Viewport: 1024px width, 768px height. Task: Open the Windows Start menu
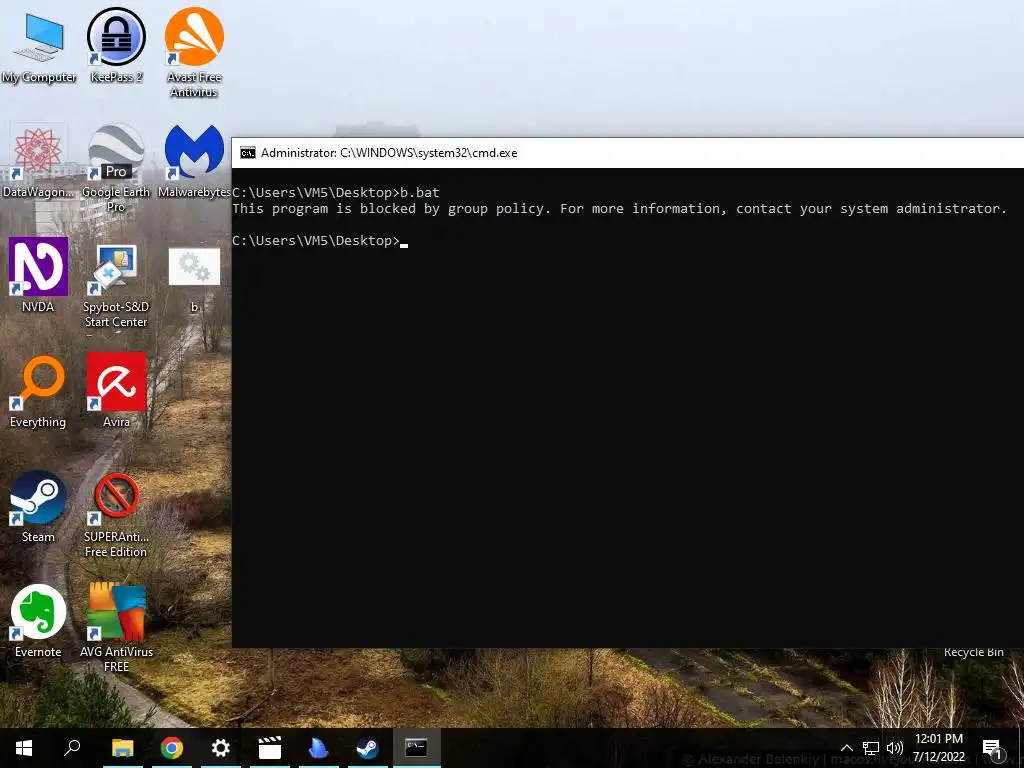coord(24,748)
